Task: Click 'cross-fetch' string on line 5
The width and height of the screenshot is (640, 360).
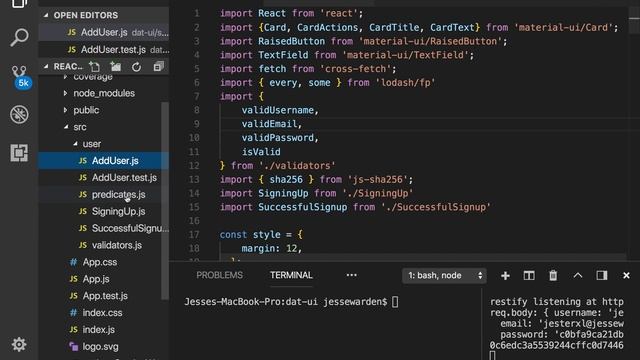Action: click(x=355, y=69)
